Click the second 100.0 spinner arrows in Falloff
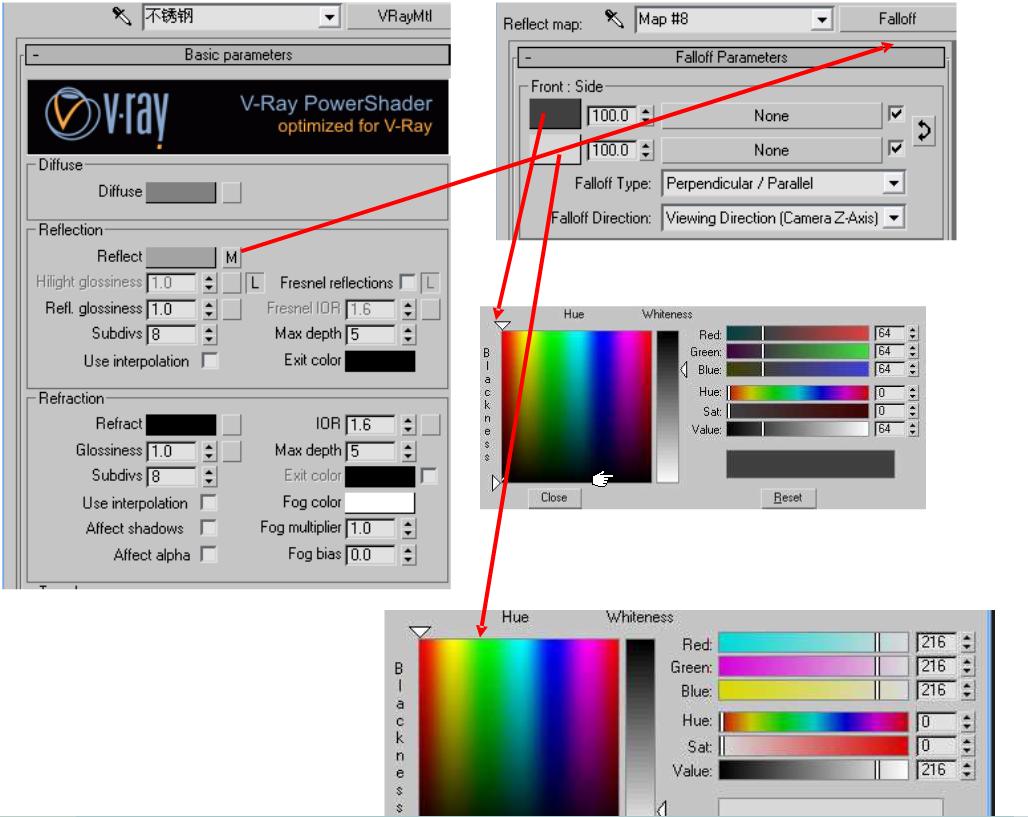The image size is (1028, 817). (x=646, y=150)
